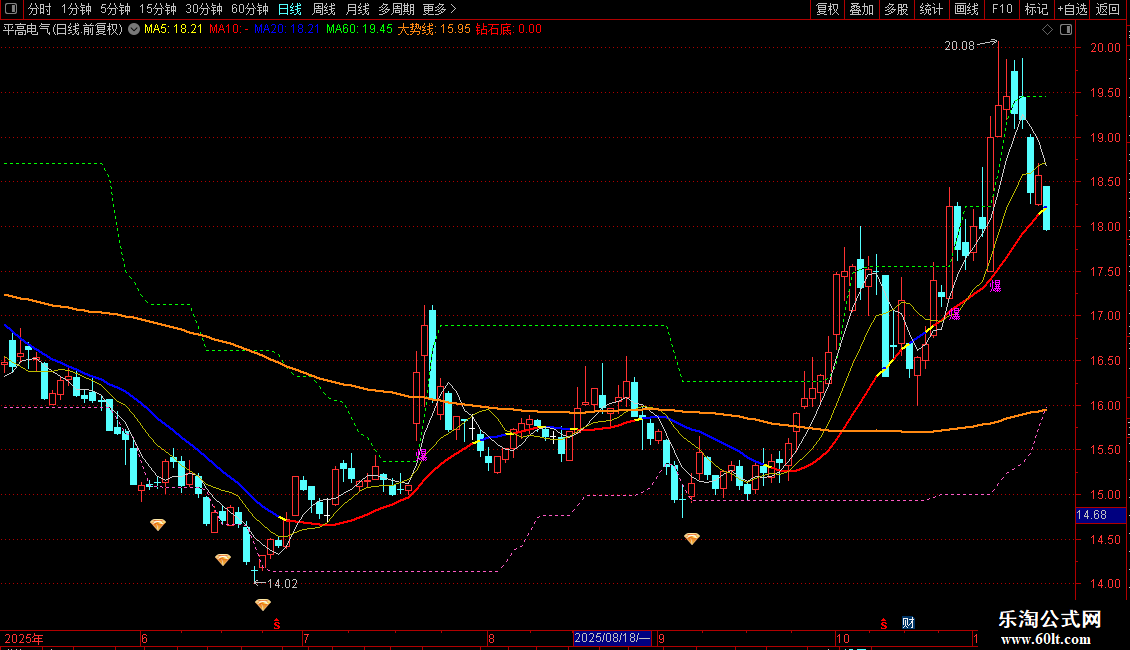The height and width of the screenshot is (650, 1130).
Task: Switch to the 15分钟 period
Action: [157, 9]
